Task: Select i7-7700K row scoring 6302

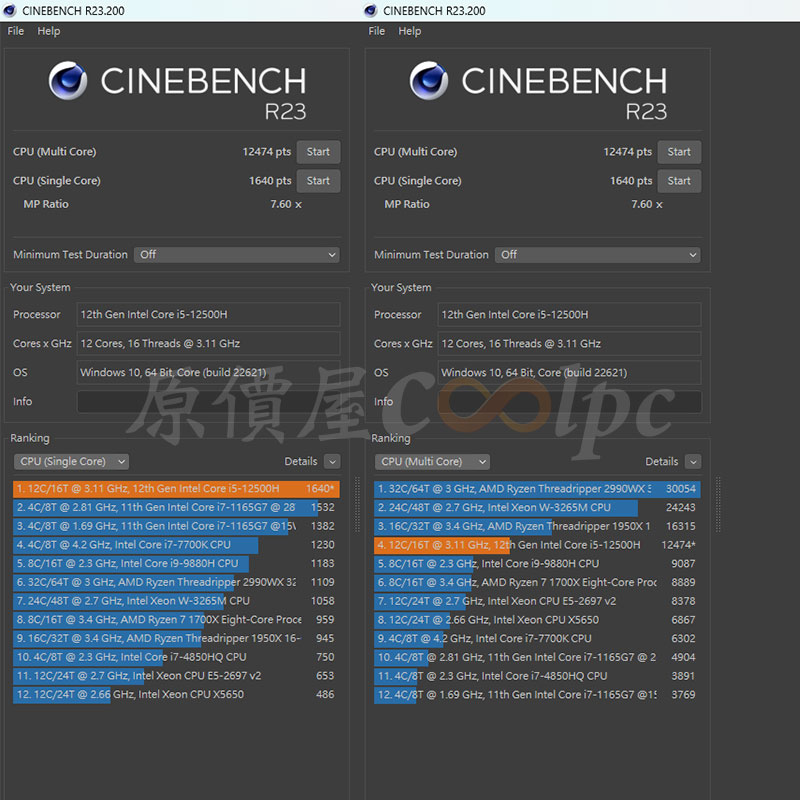Action: click(537, 639)
